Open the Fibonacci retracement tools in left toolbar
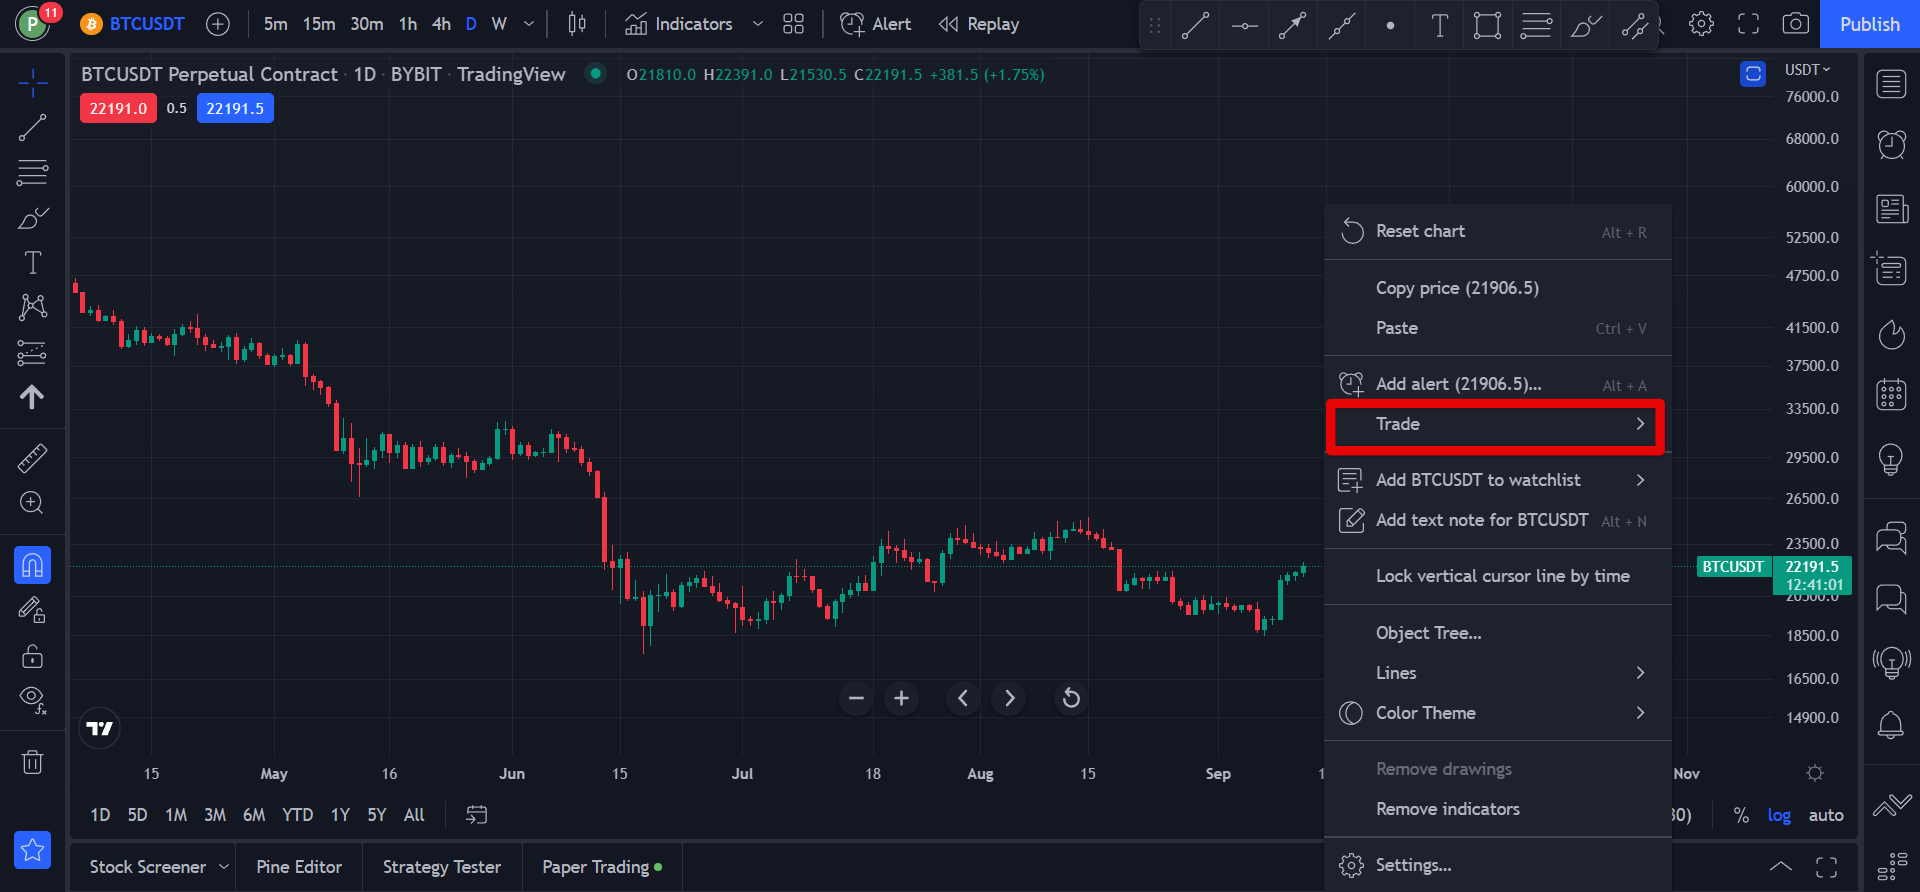This screenshot has height=892, width=1920. (32, 172)
